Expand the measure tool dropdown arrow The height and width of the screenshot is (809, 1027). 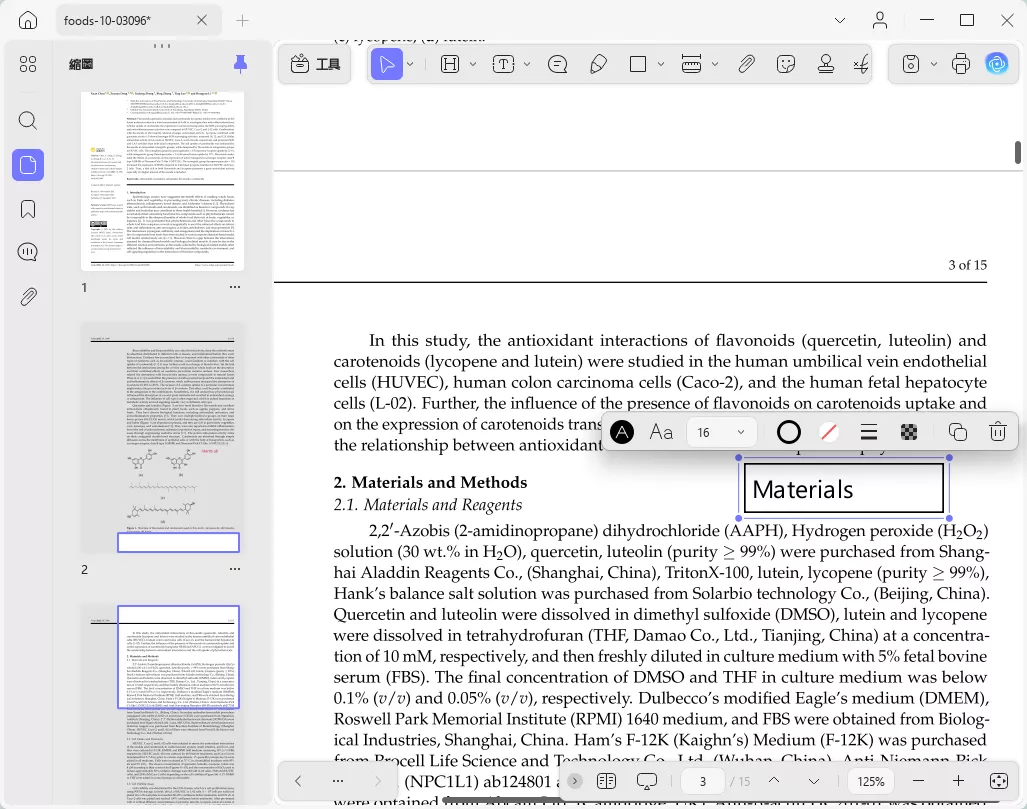pos(715,64)
